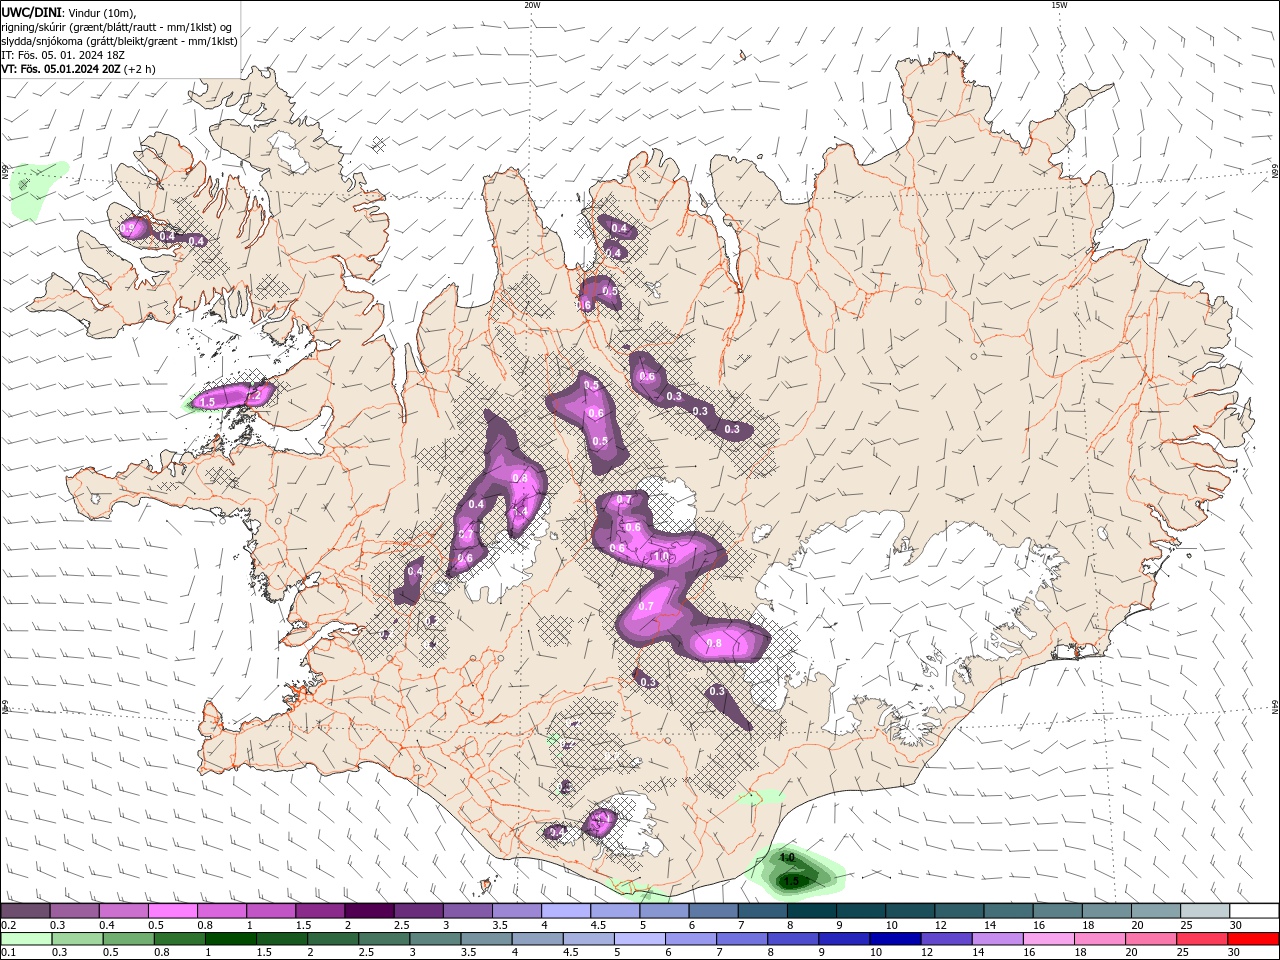Click the 'slydda/snjókoma' legend description line

(120, 41)
